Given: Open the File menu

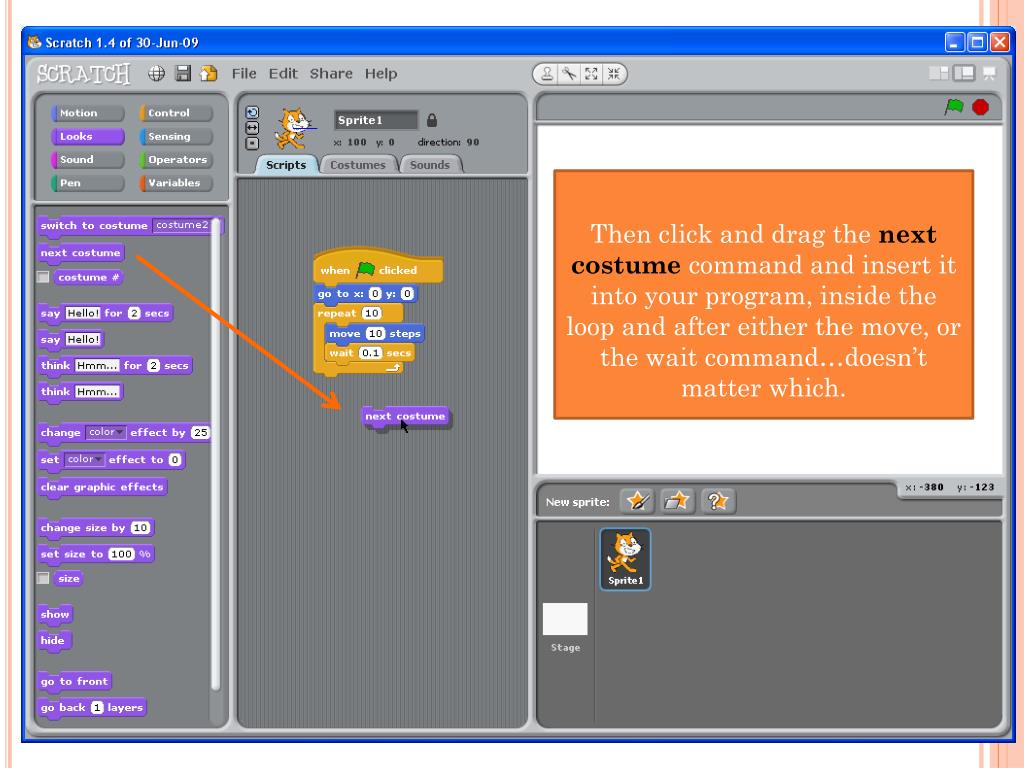Looking at the screenshot, I should [244, 74].
